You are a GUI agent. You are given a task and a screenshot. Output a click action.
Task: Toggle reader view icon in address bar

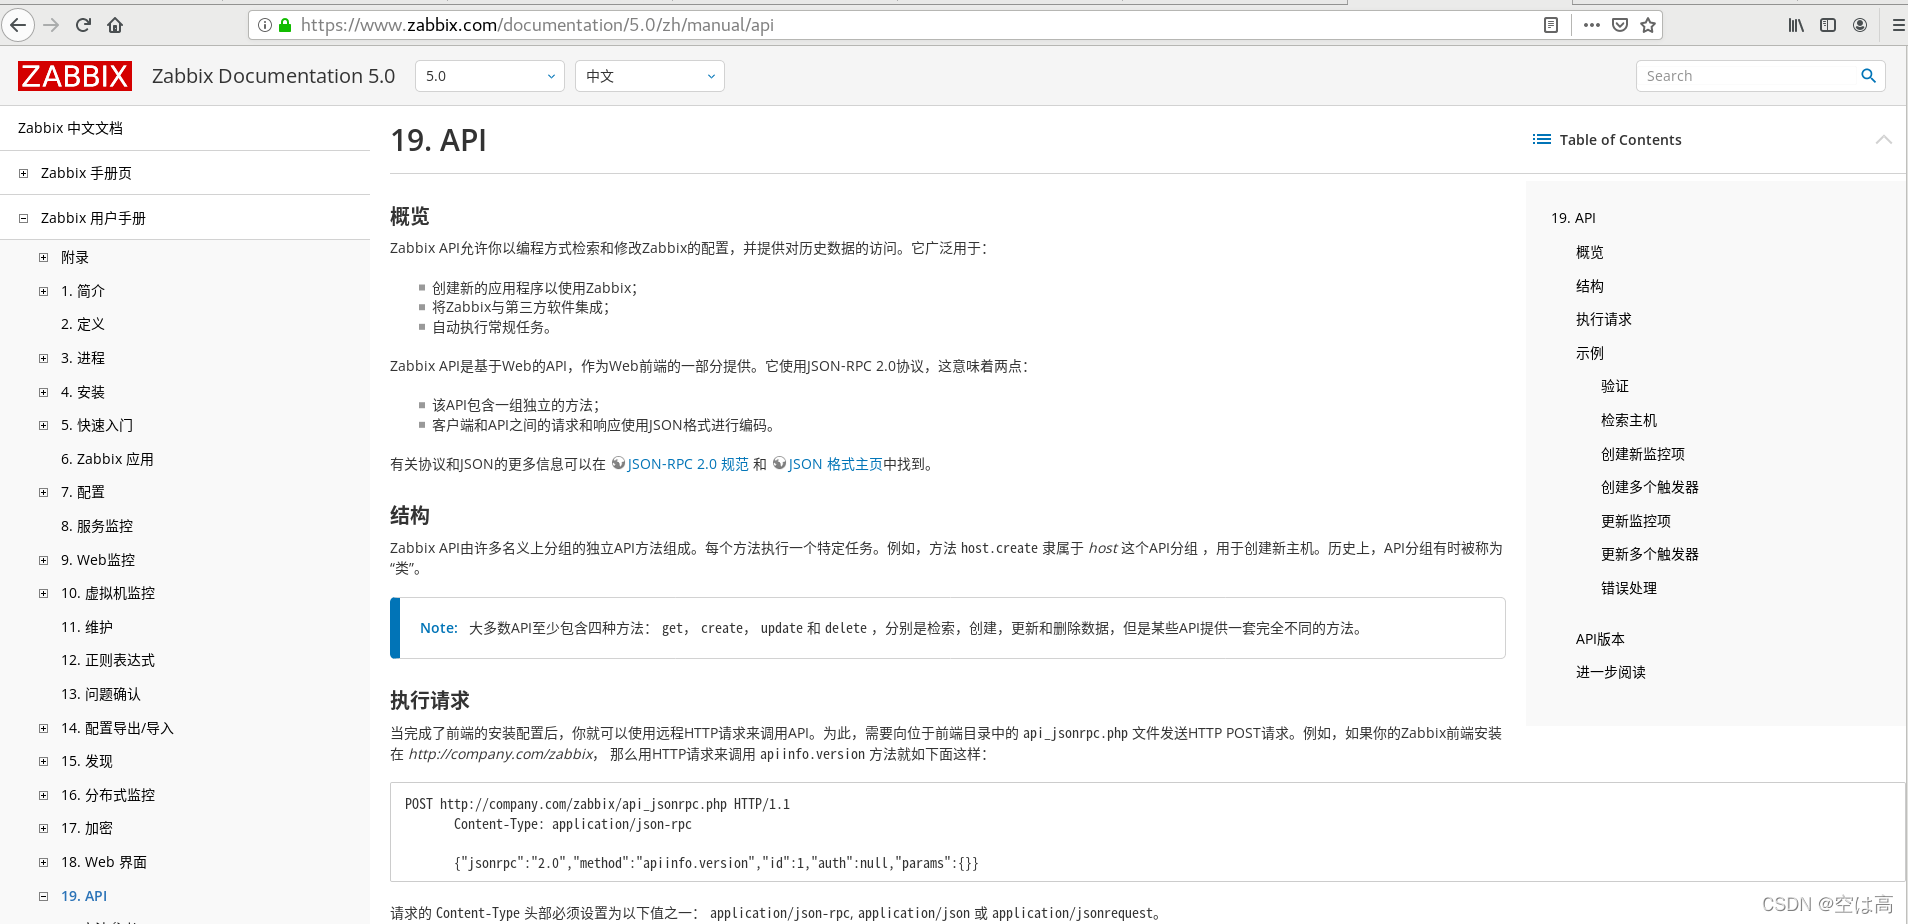1551,25
